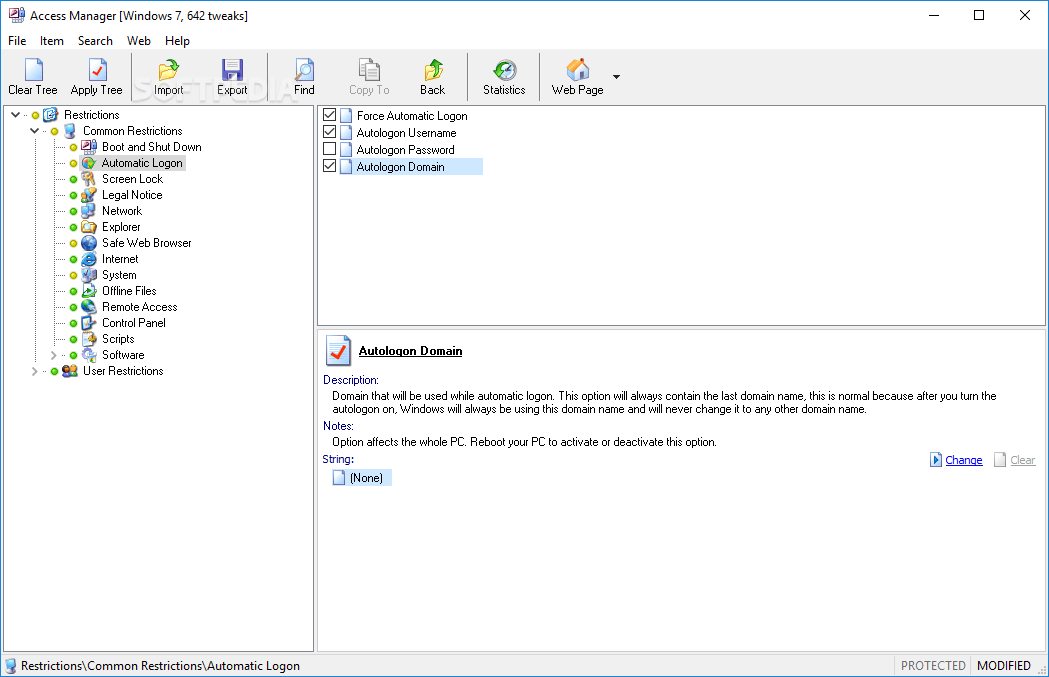Viewport: 1049px width, 677px height.
Task: Activate the Find tool
Action: pyautogui.click(x=303, y=76)
